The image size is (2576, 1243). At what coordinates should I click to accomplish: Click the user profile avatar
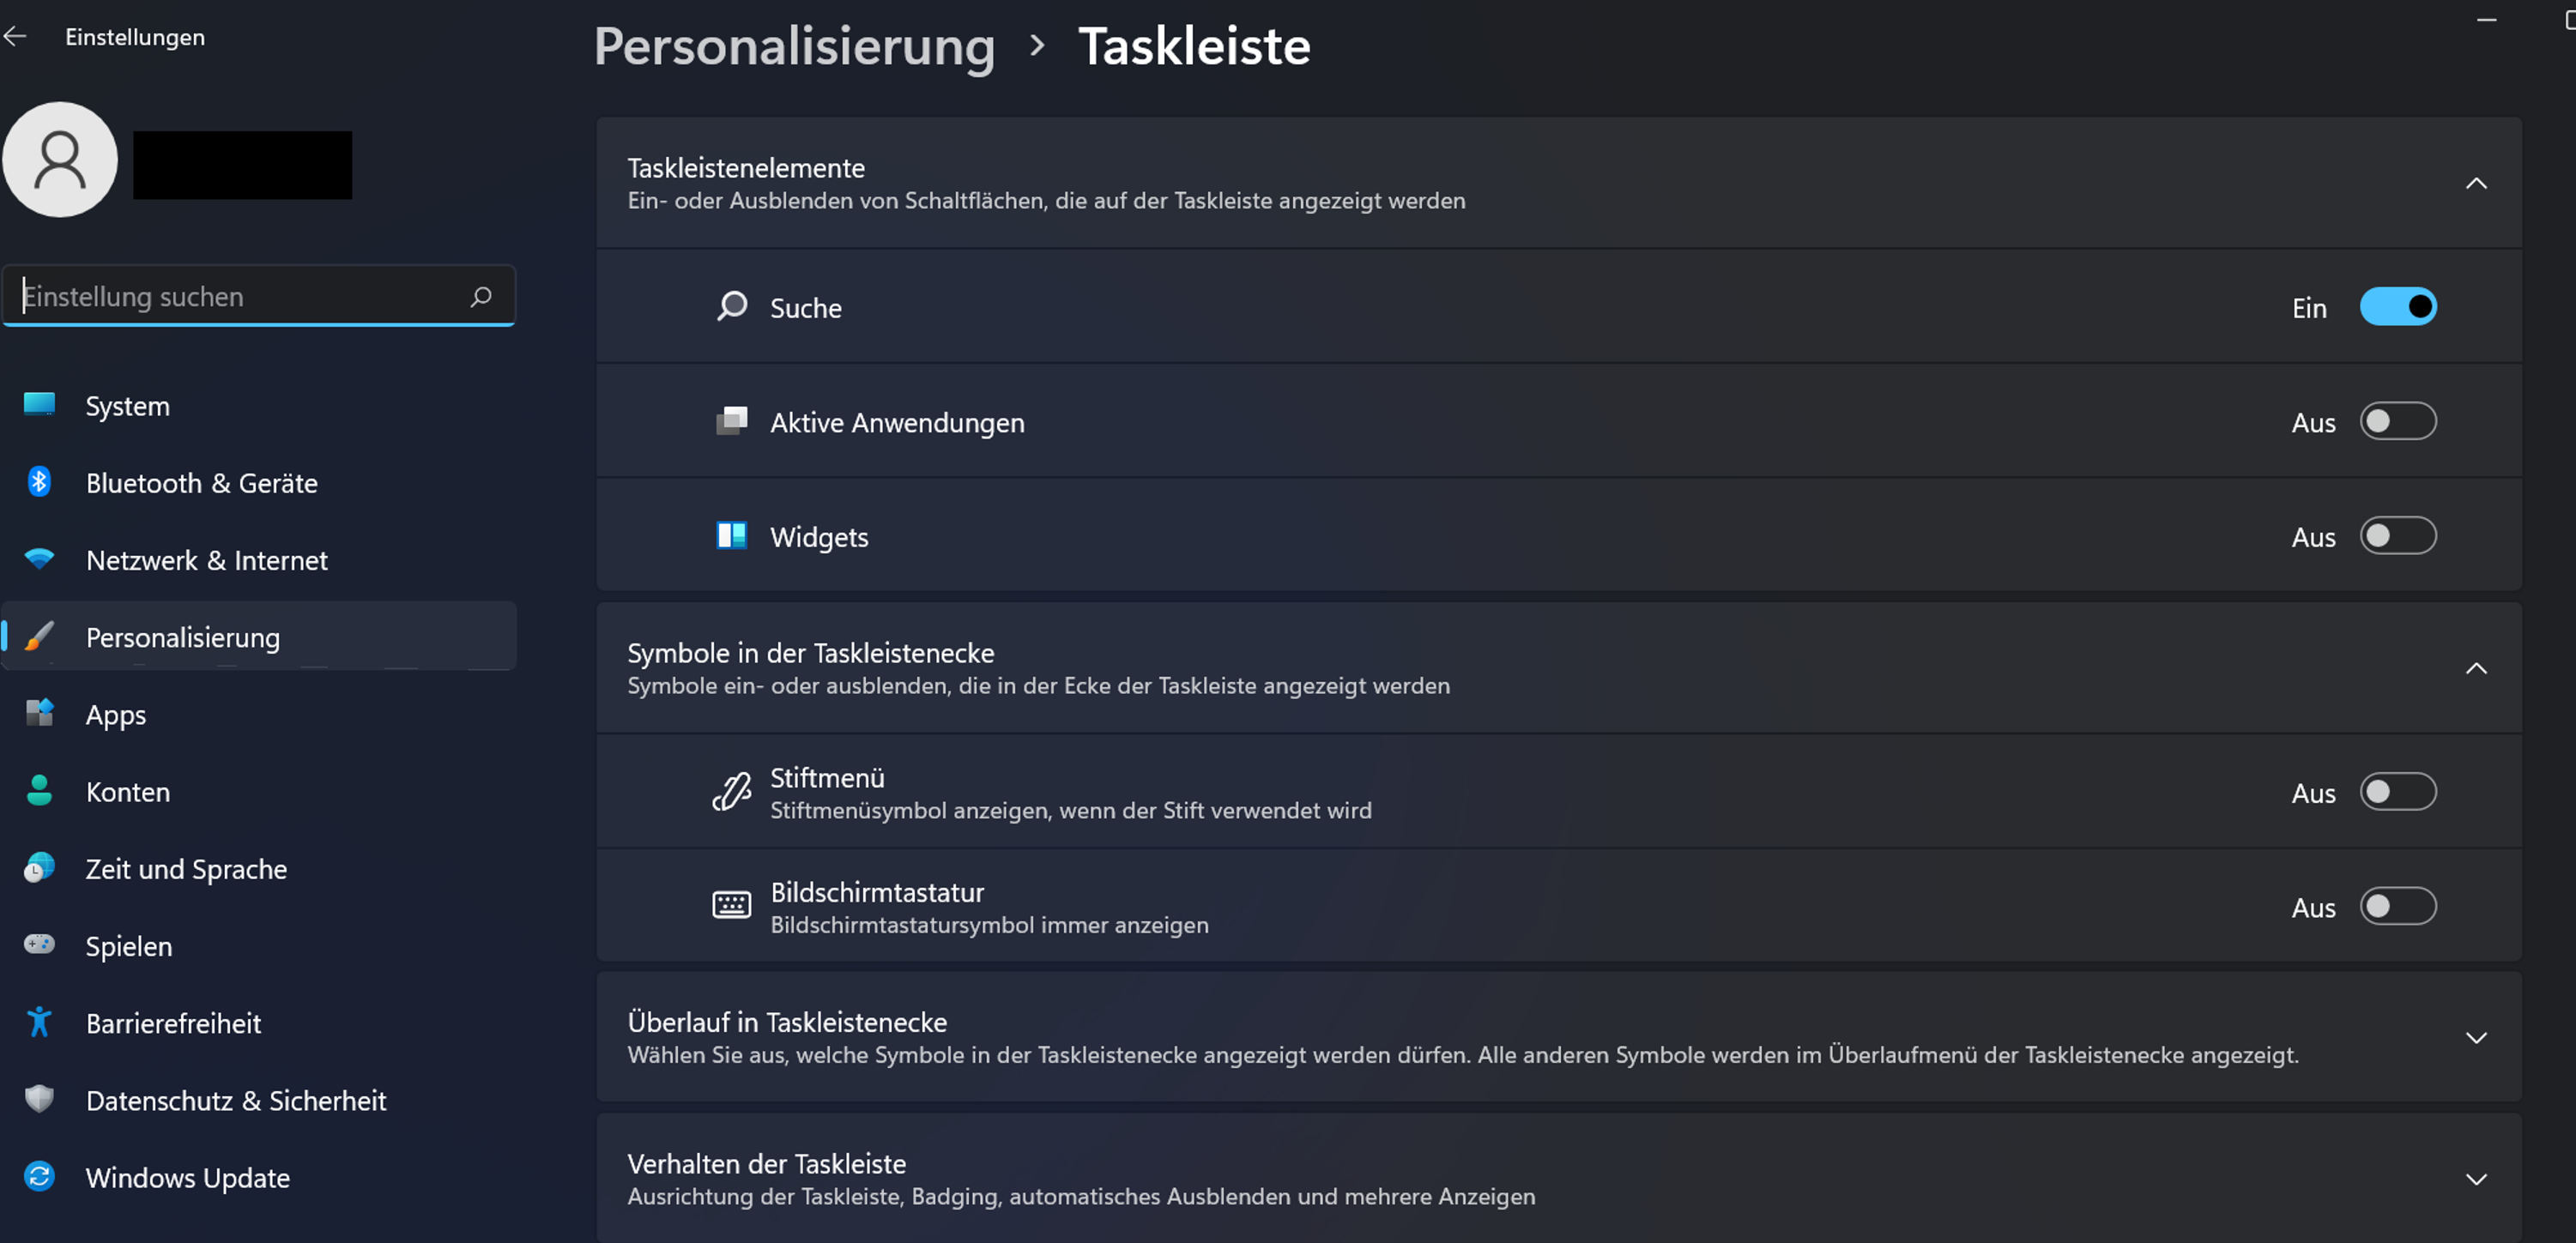click(x=60, y=160)
